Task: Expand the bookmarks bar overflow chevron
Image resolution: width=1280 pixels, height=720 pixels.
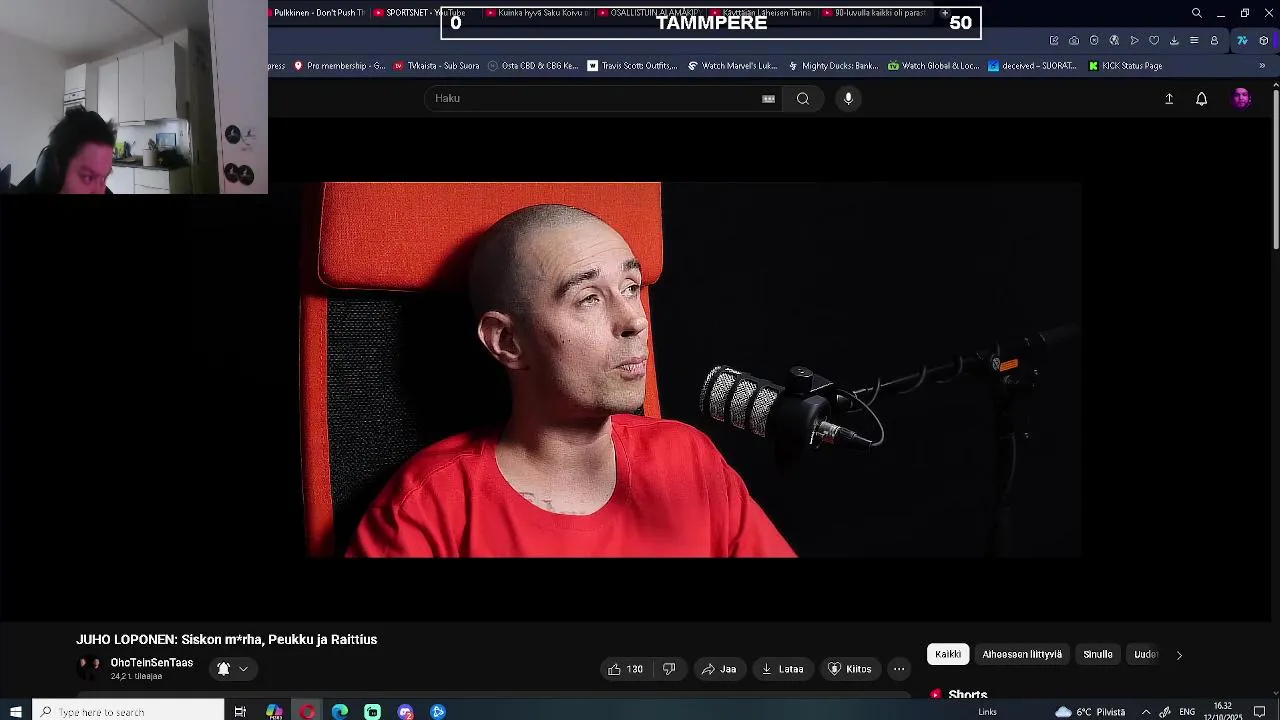Action: coord(1262,66)
